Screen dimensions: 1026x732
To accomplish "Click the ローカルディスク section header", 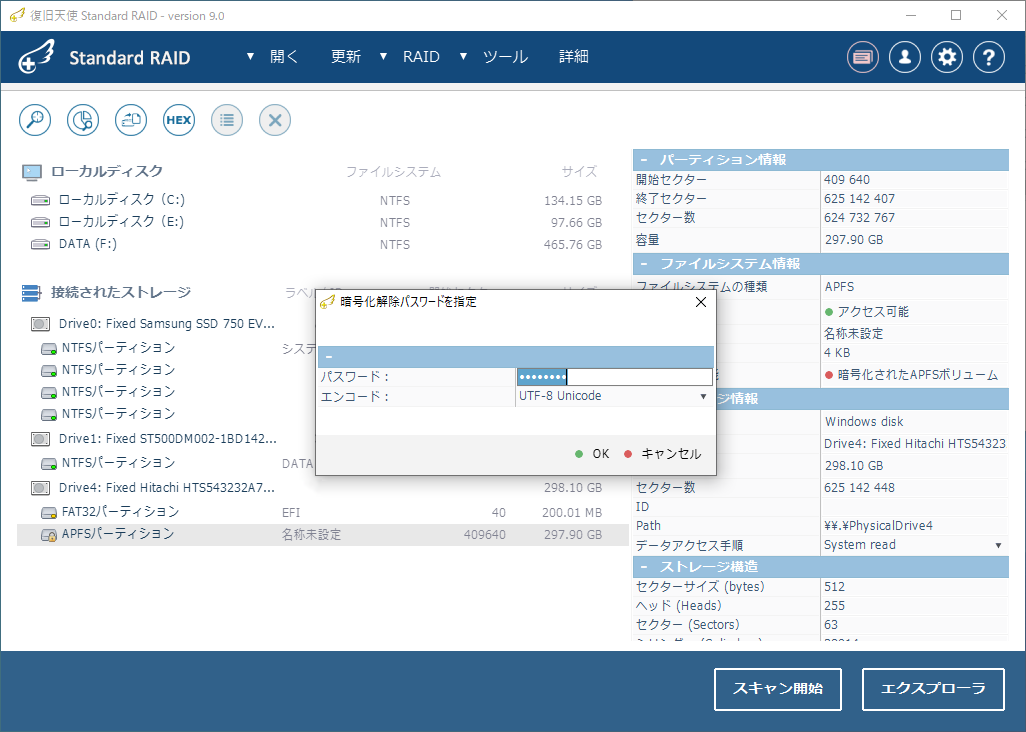I will (107, 171).
